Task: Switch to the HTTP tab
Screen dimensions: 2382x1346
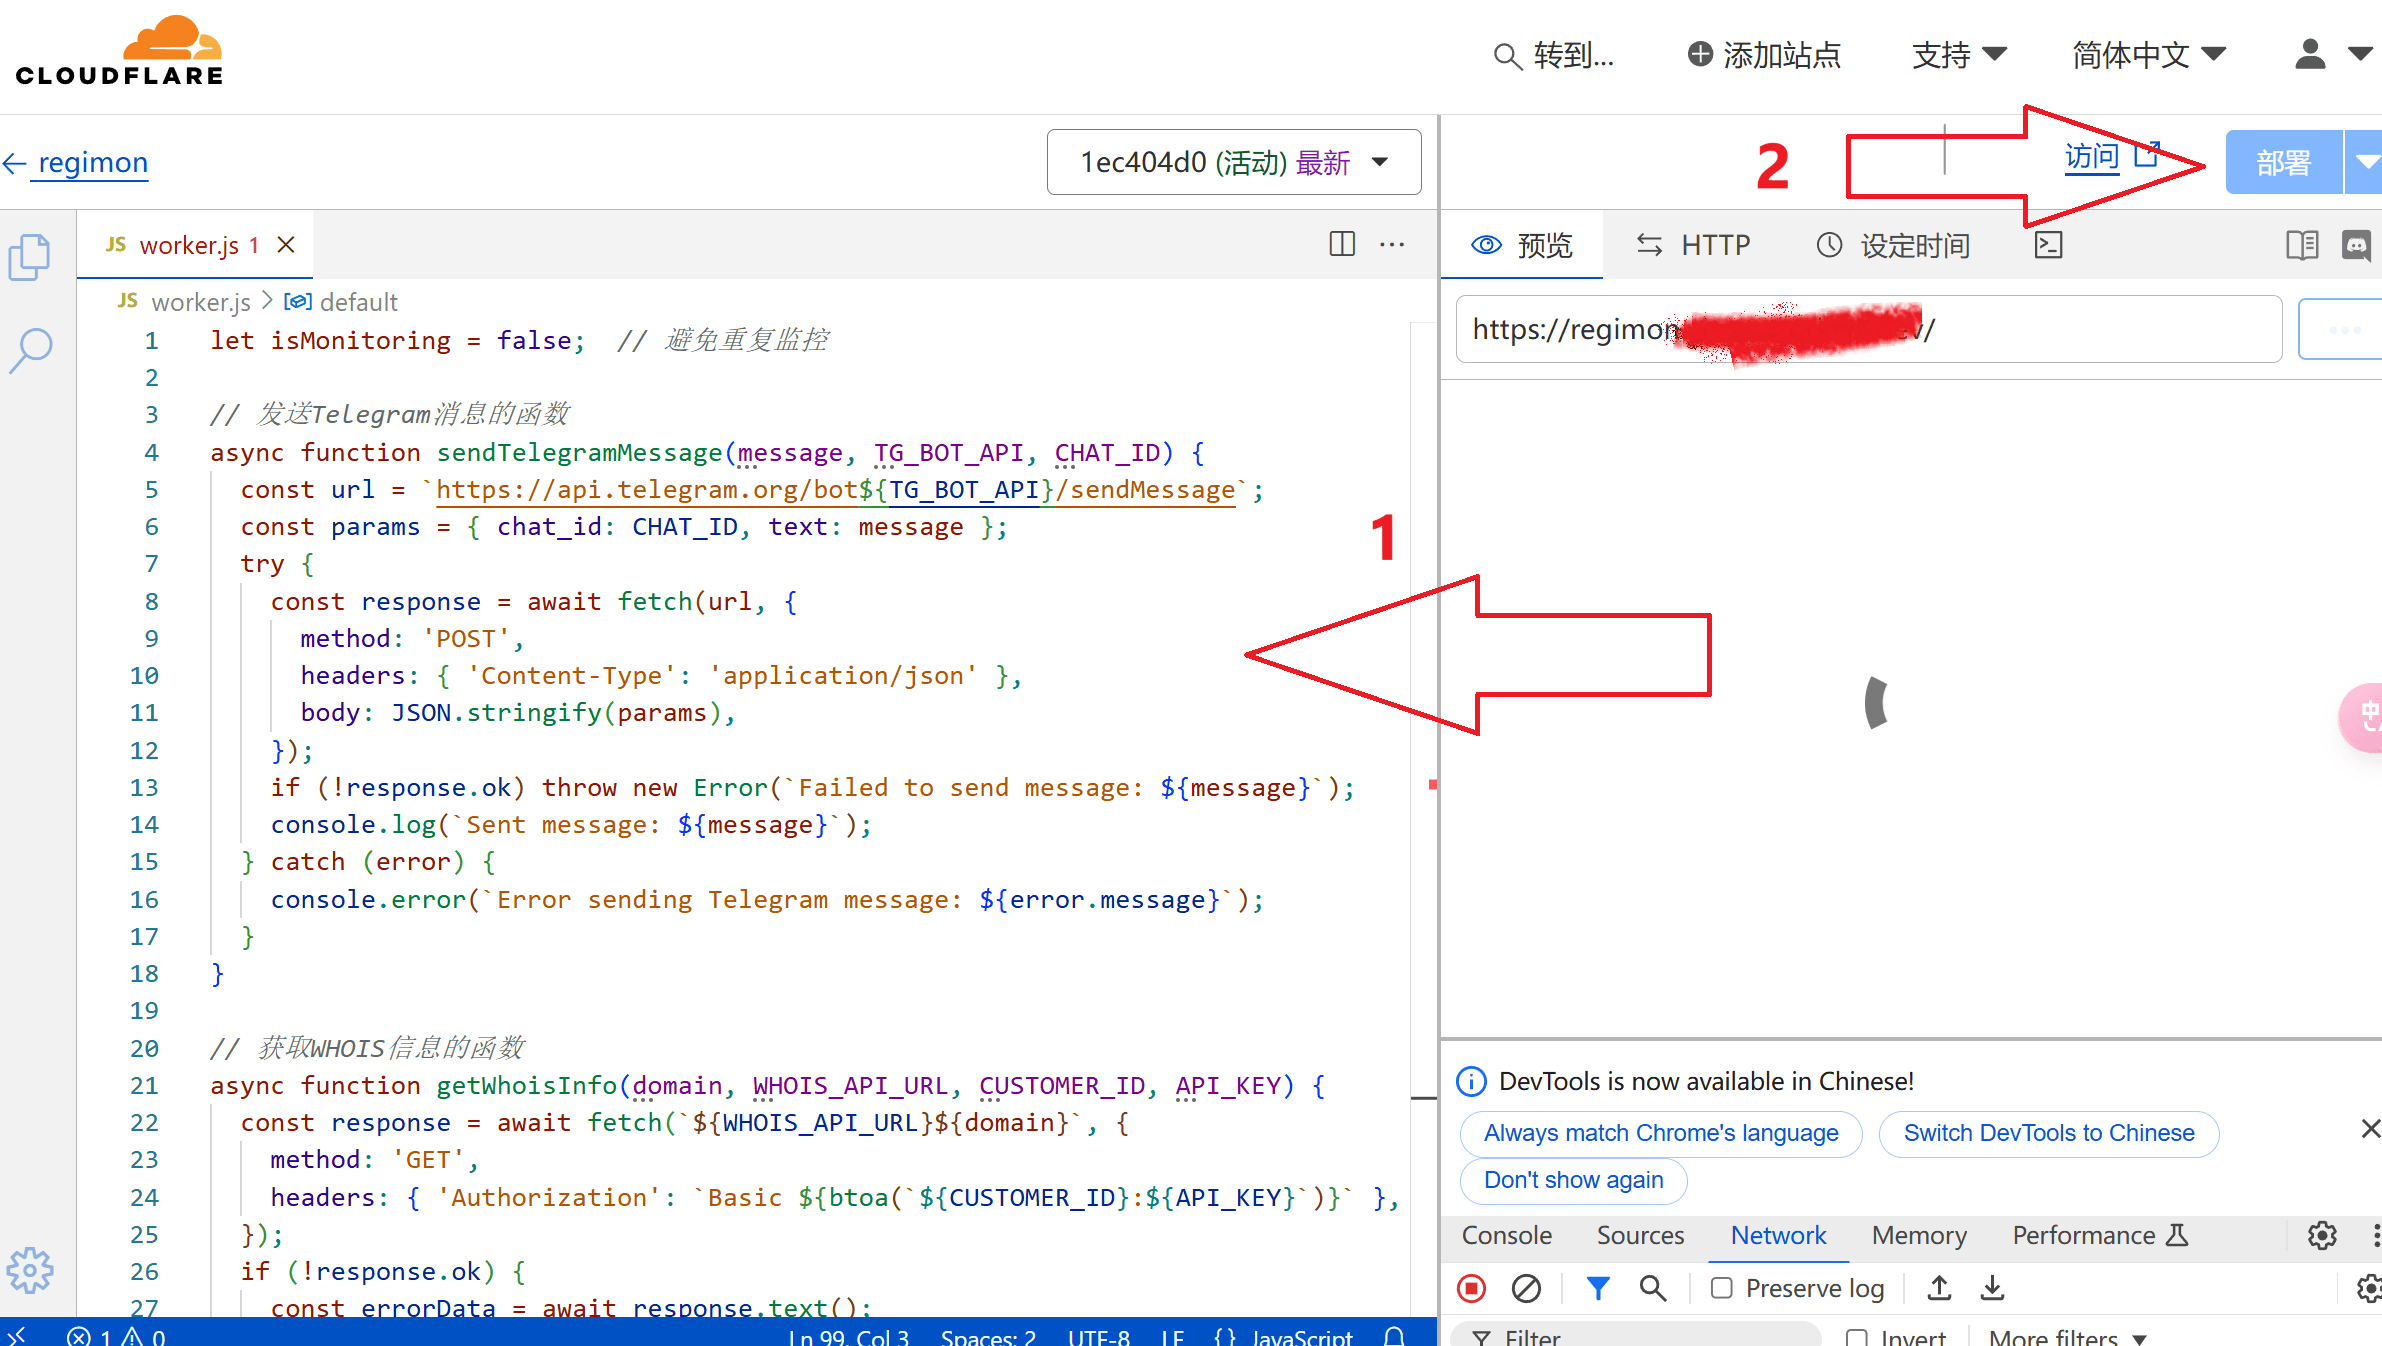Action: pyautogui.click(x=1693, y=245)
